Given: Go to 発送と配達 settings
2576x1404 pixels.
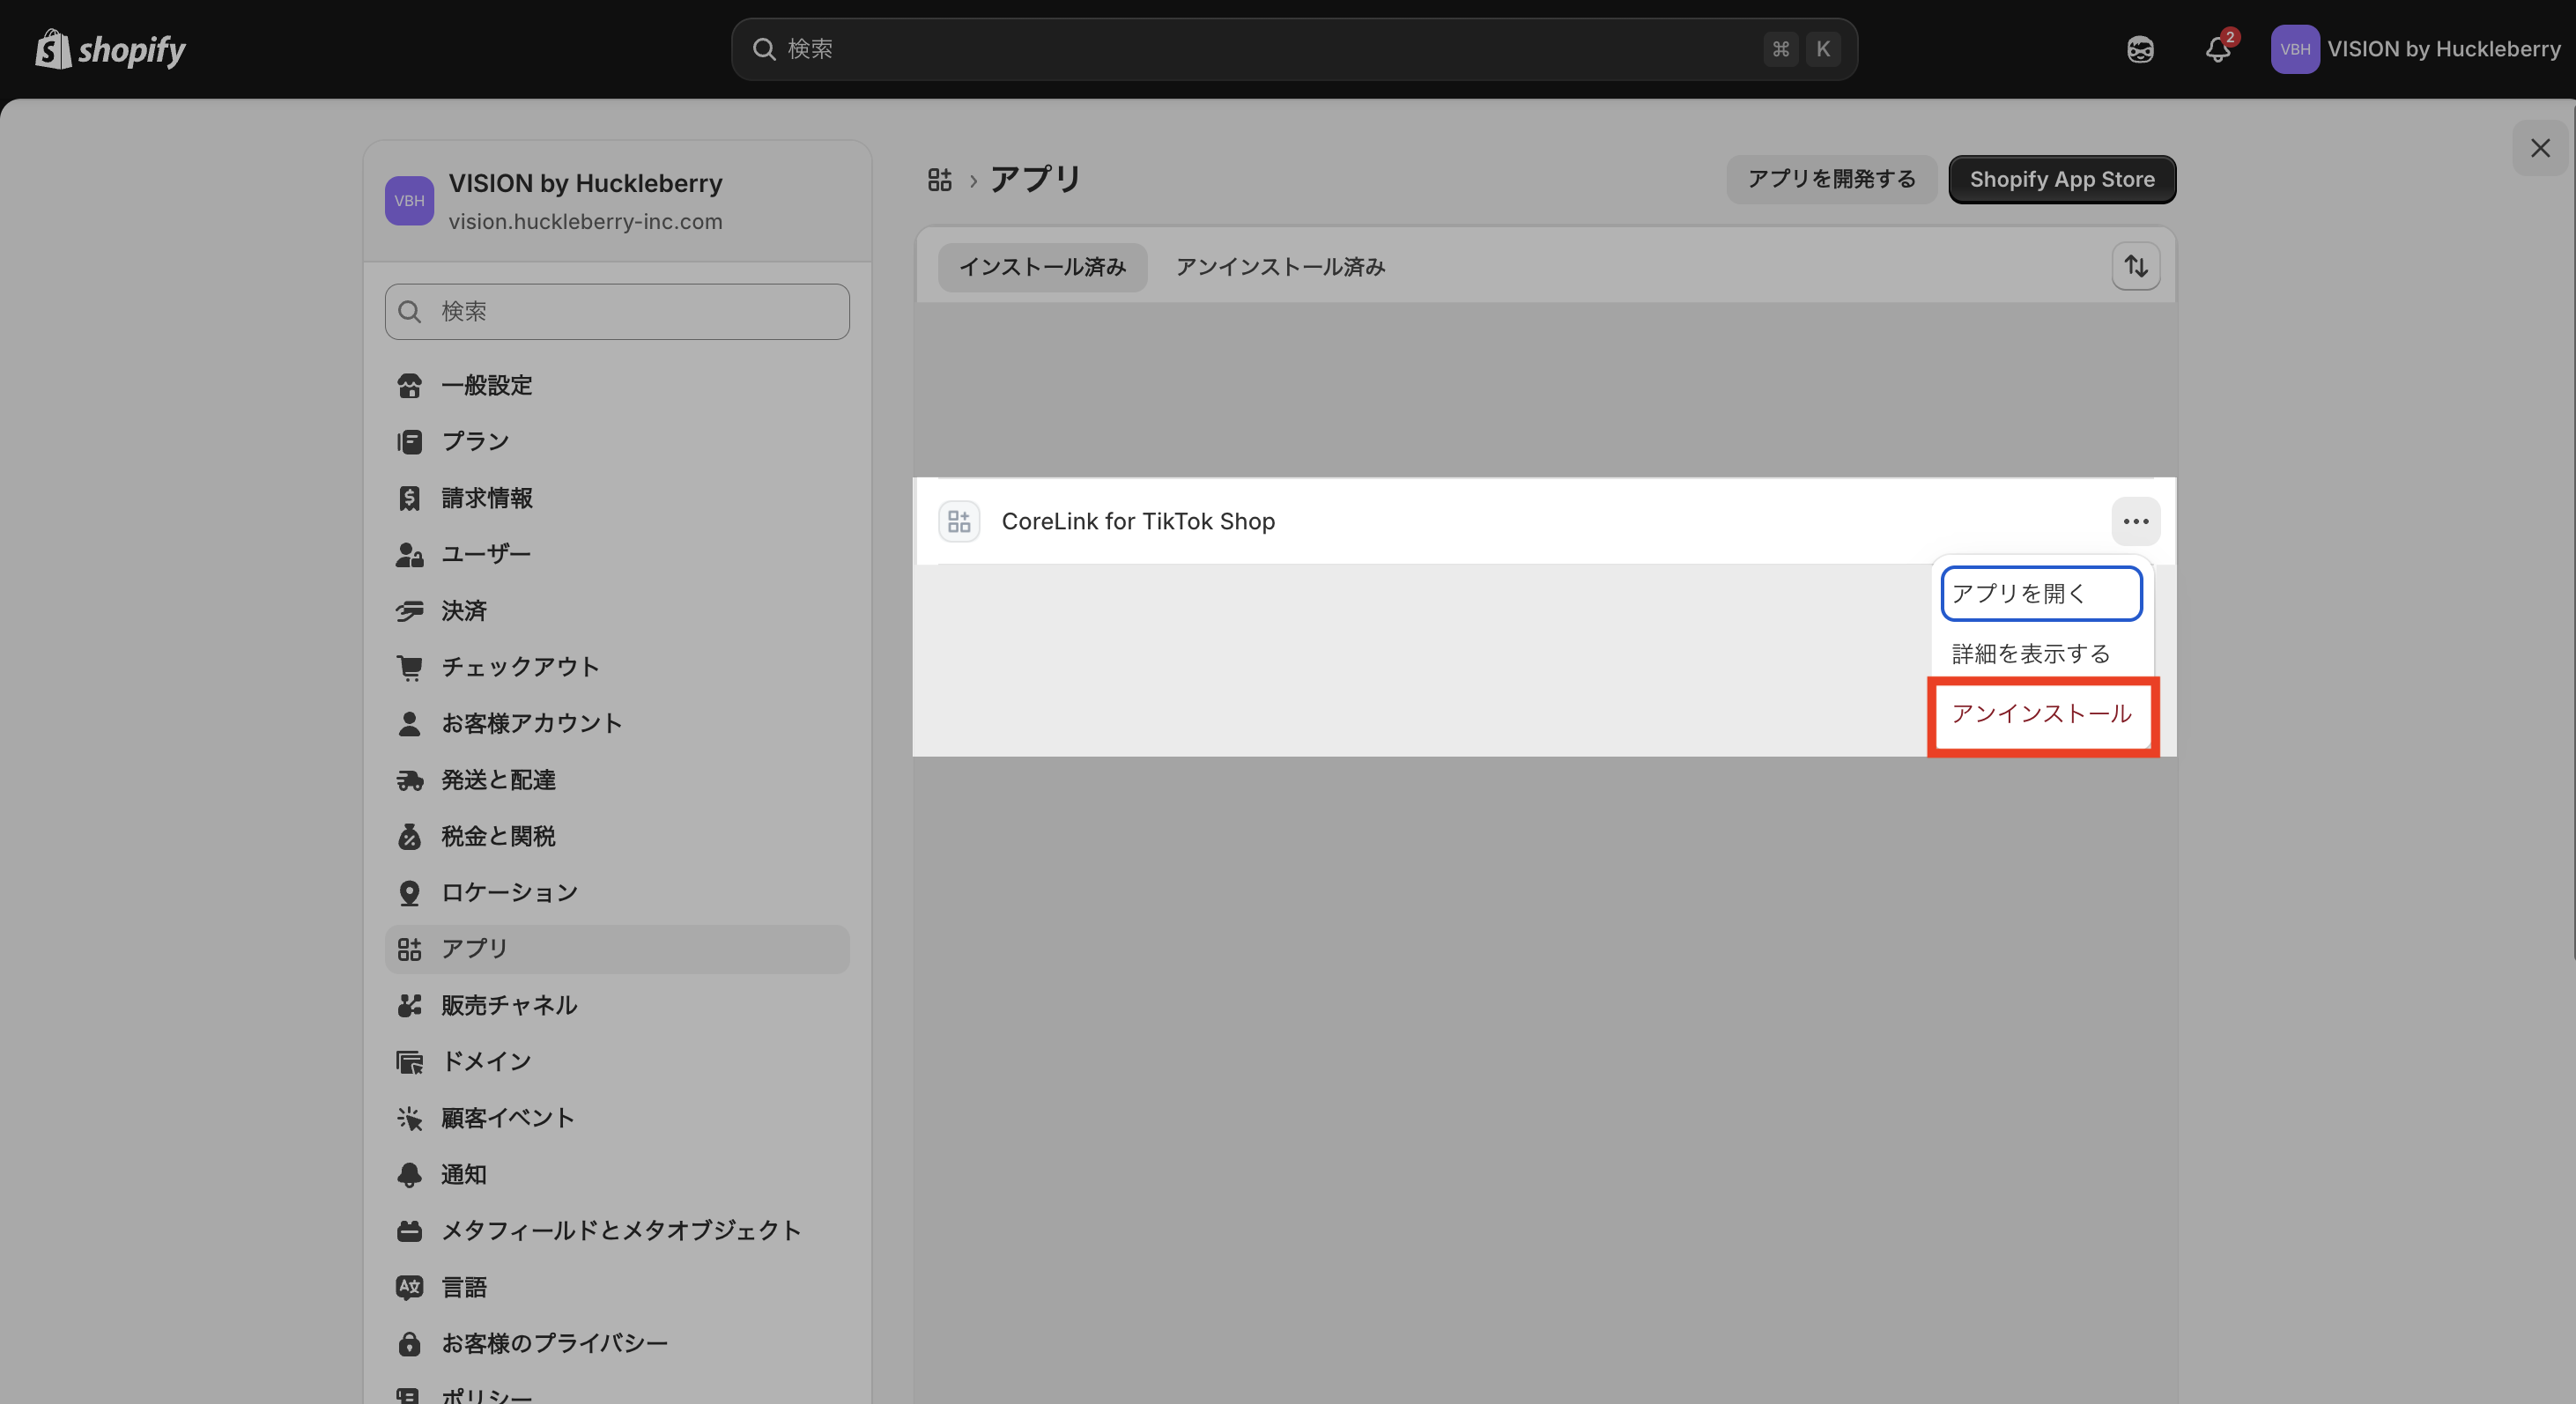Looking at the screenshot, I should (x=498, y=779).
